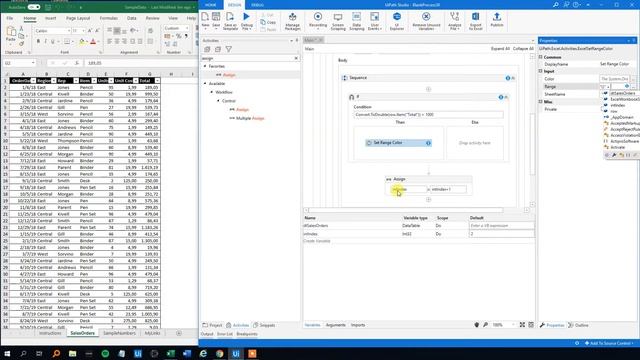Click the Excel icon on the taskbar
Screen dimensions: 640x360
171,353
